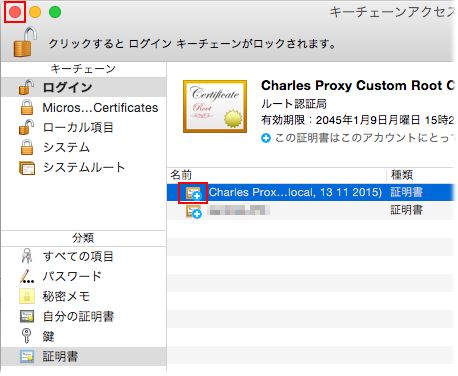
Task: Click the クリックすると ログイン キーチェーンがロックされます message
Action: [x=192, y=44]
